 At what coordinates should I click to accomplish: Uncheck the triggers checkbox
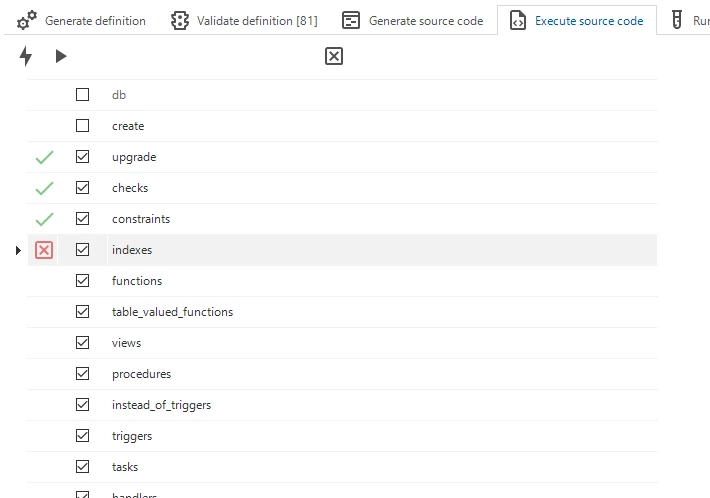(x=83, y=436)
